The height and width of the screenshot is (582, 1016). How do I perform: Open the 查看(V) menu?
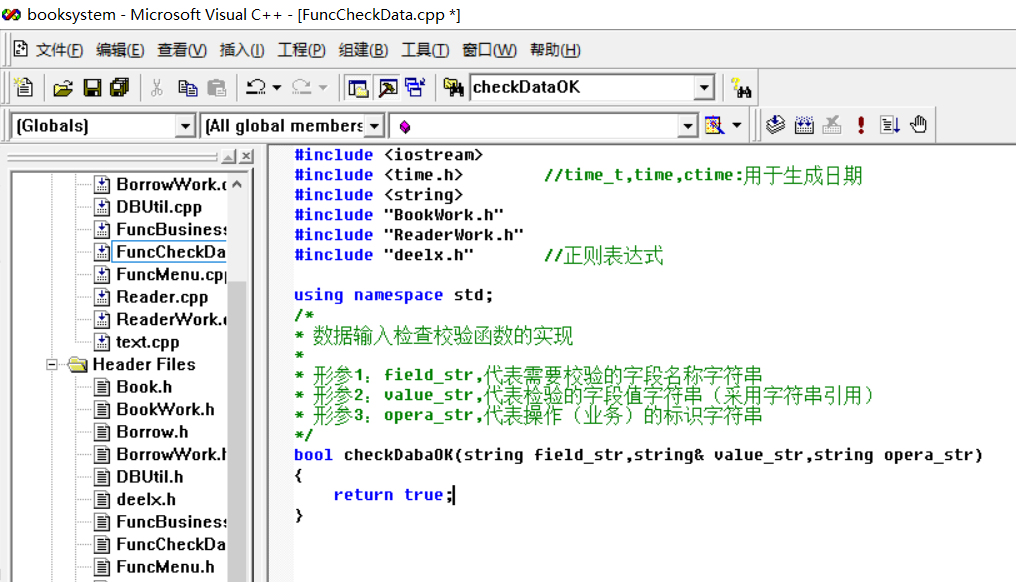[x=181, y=50]
